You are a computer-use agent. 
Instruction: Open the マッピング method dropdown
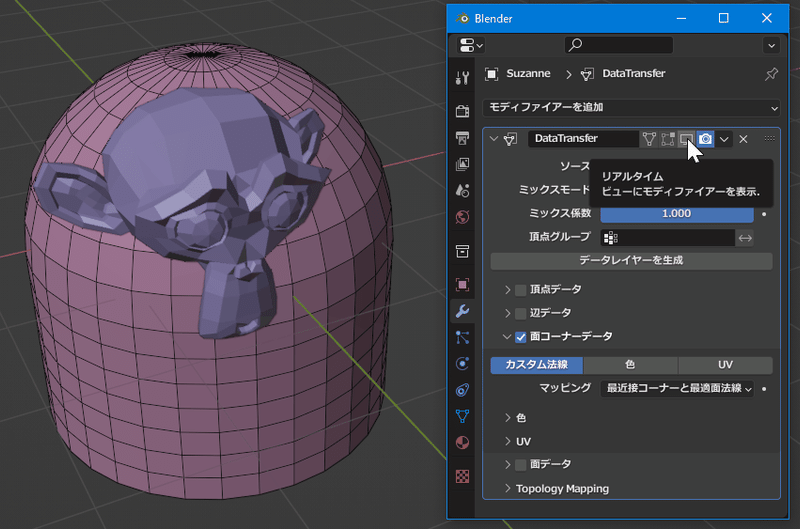tap(677, 389)
